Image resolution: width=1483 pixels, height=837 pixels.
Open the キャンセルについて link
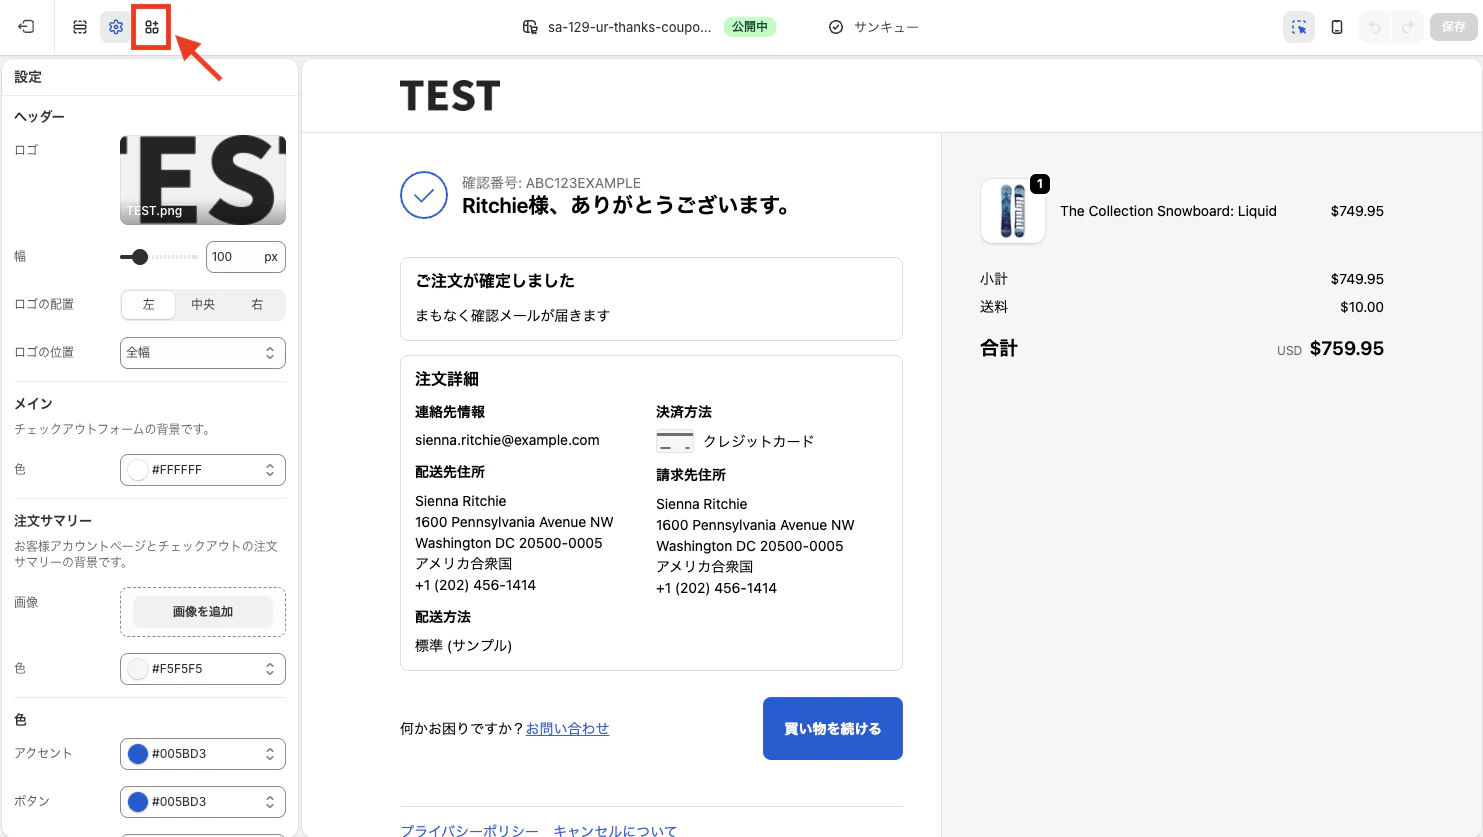(x=615, y=831)
